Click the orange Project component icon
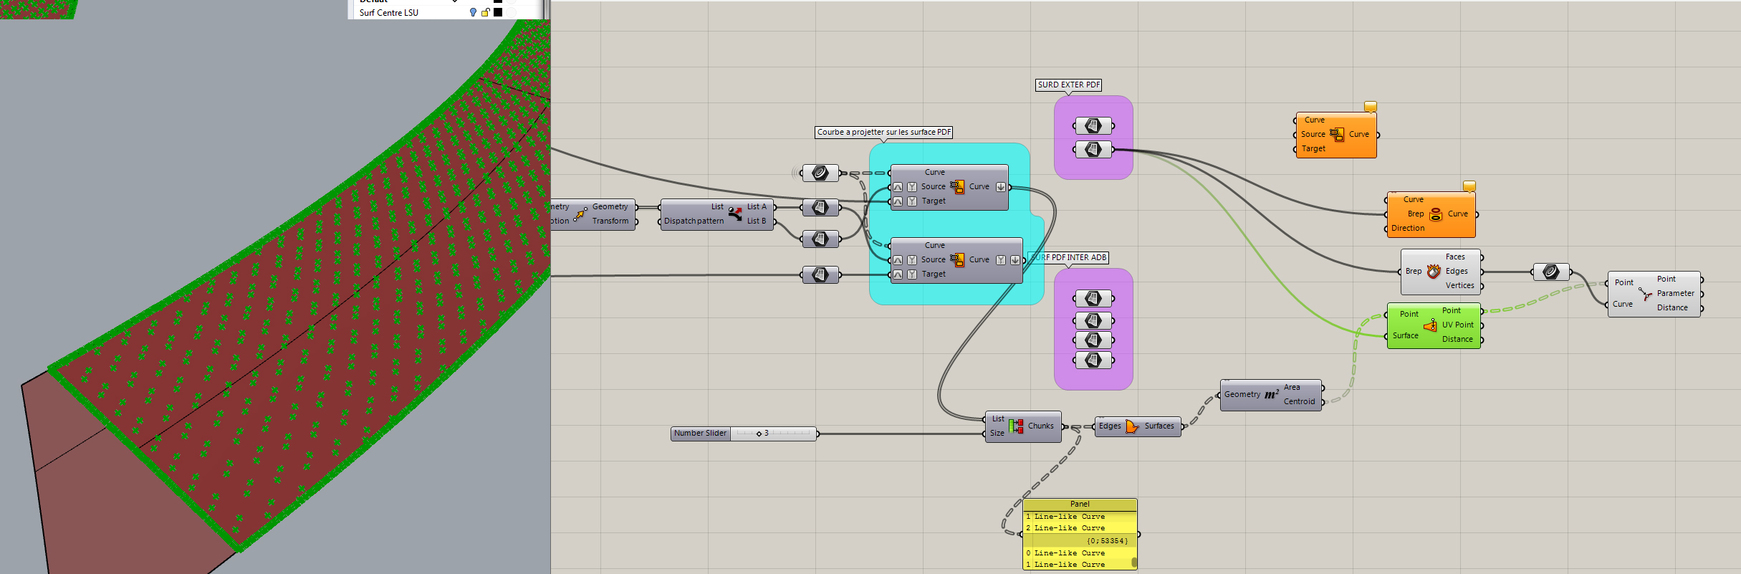 coord(1337,134)
